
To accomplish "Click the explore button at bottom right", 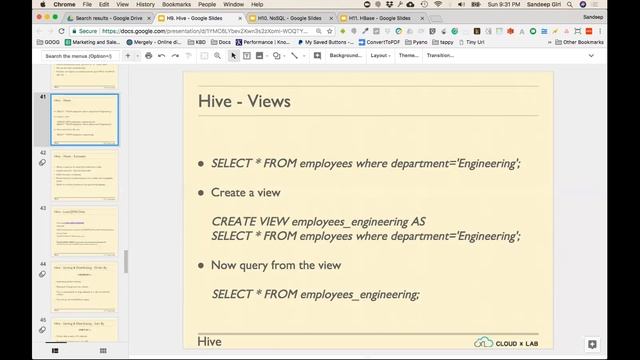I will (592, 344).
